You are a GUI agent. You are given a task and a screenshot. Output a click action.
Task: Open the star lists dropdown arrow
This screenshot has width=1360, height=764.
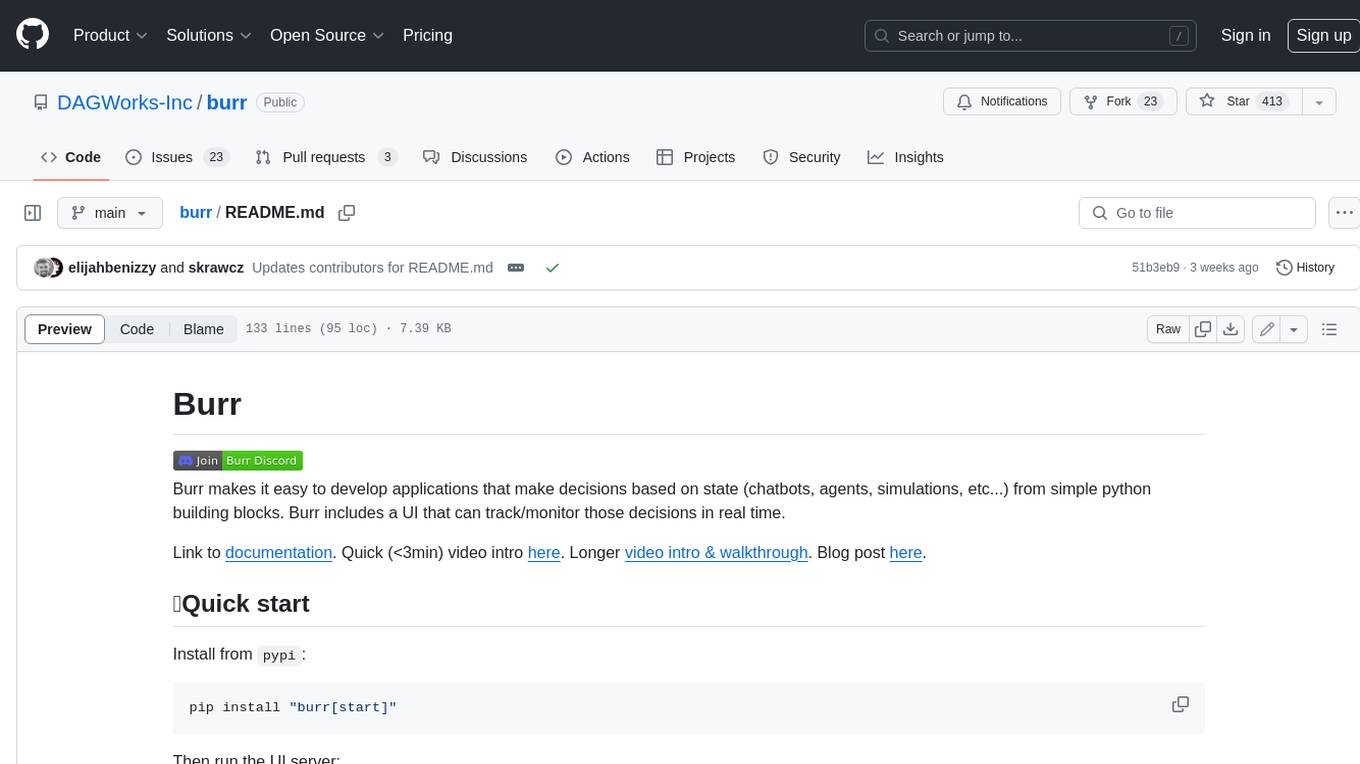1319,102
